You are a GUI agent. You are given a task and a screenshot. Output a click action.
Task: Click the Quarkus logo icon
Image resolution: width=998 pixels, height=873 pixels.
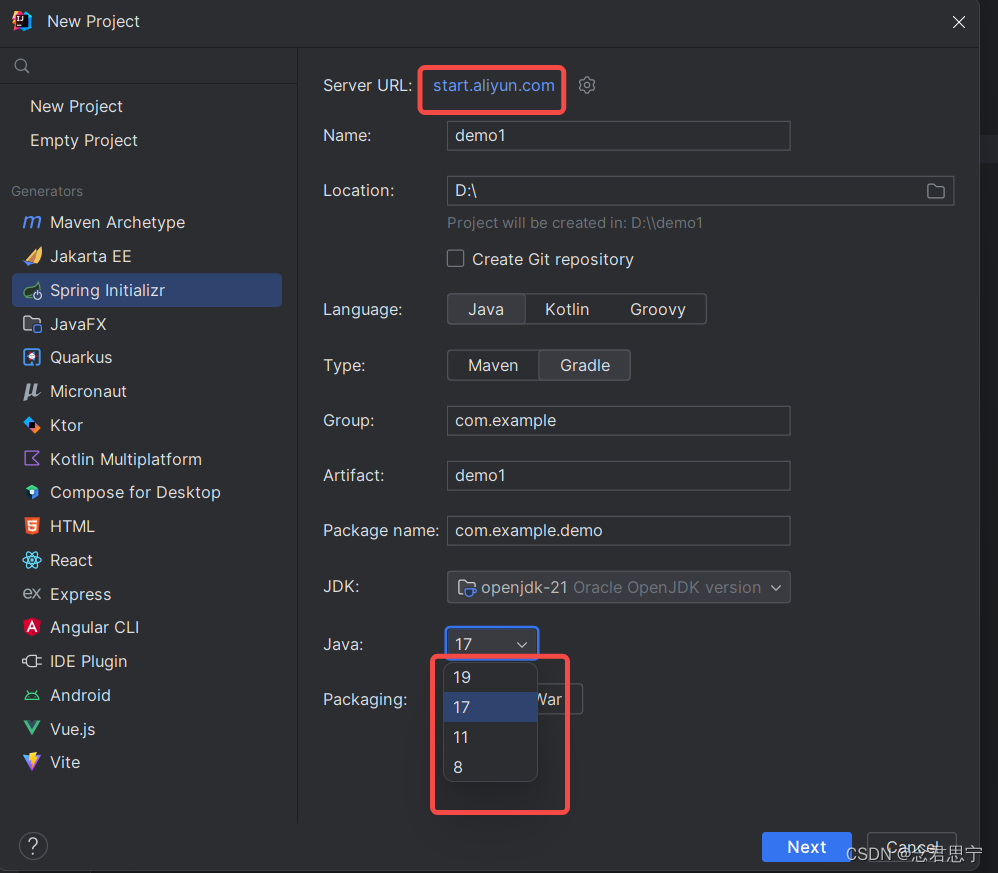32,358
